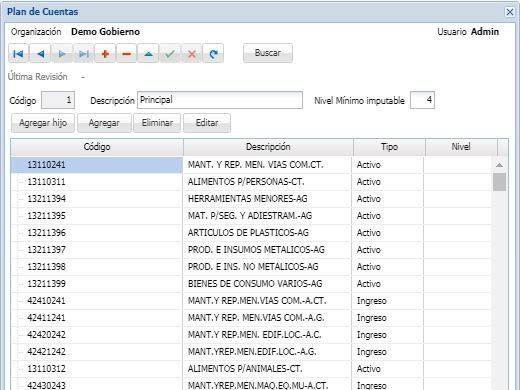
Task: Click the Eliminar button
Action: pos(157,123)
